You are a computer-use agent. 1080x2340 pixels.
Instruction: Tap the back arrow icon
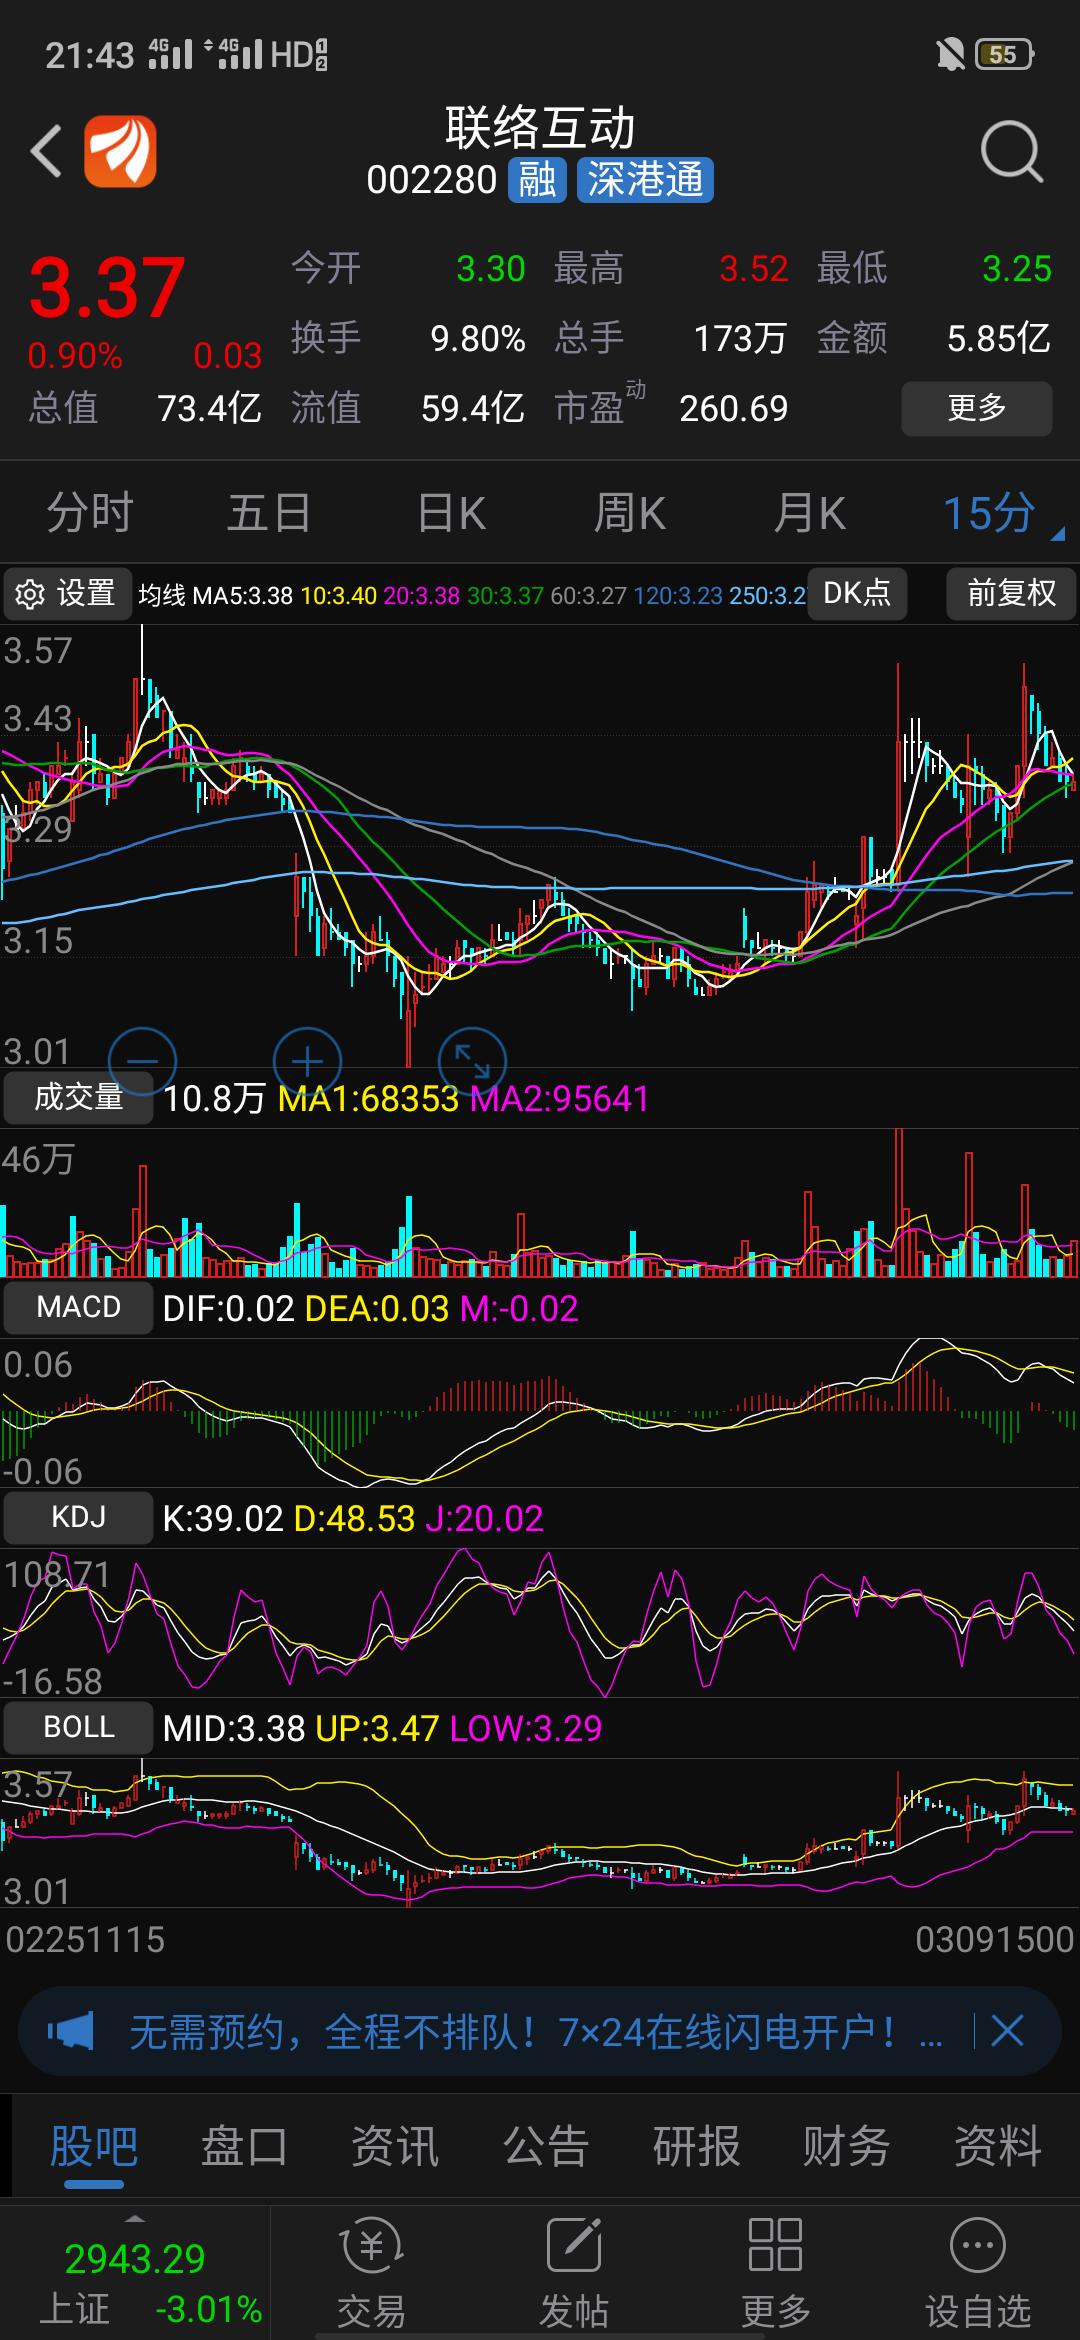46,152
